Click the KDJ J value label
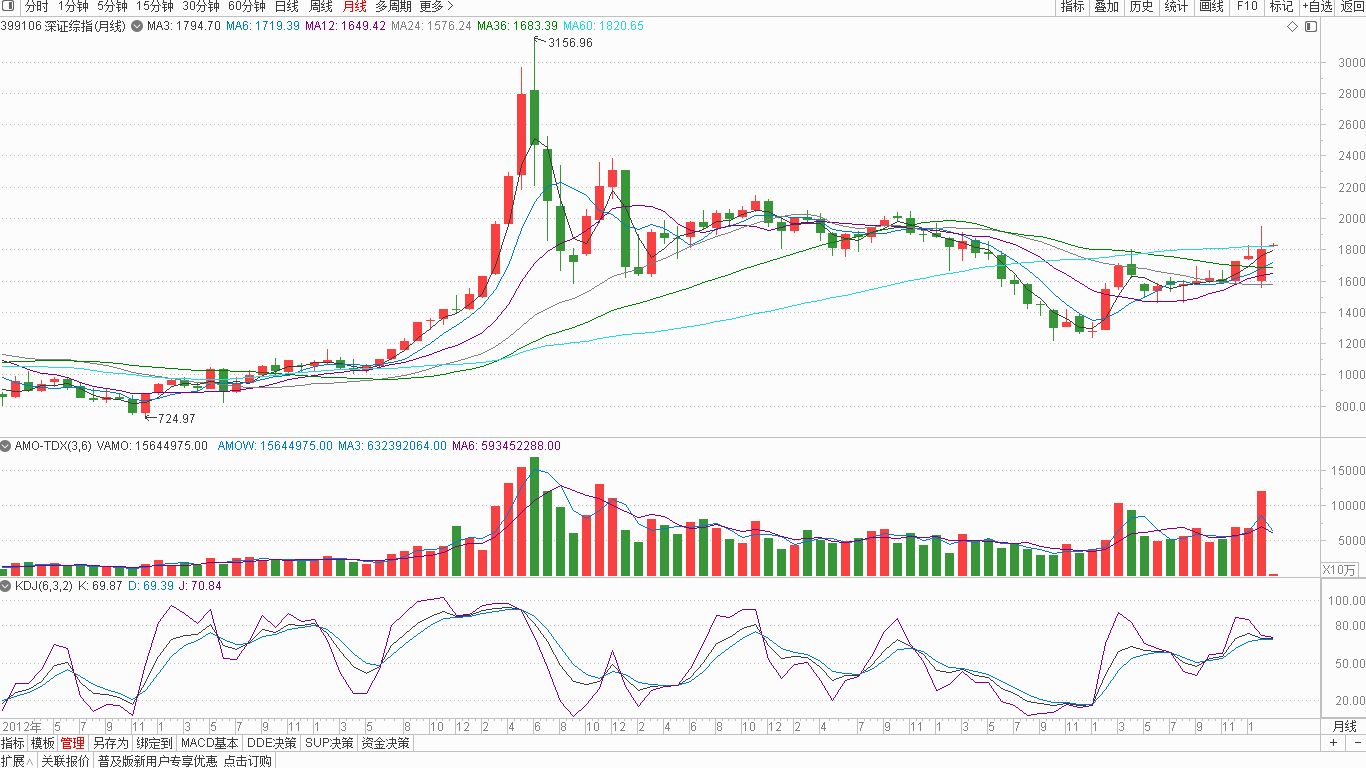This screenshot has height=768, width=1366. 200,585
